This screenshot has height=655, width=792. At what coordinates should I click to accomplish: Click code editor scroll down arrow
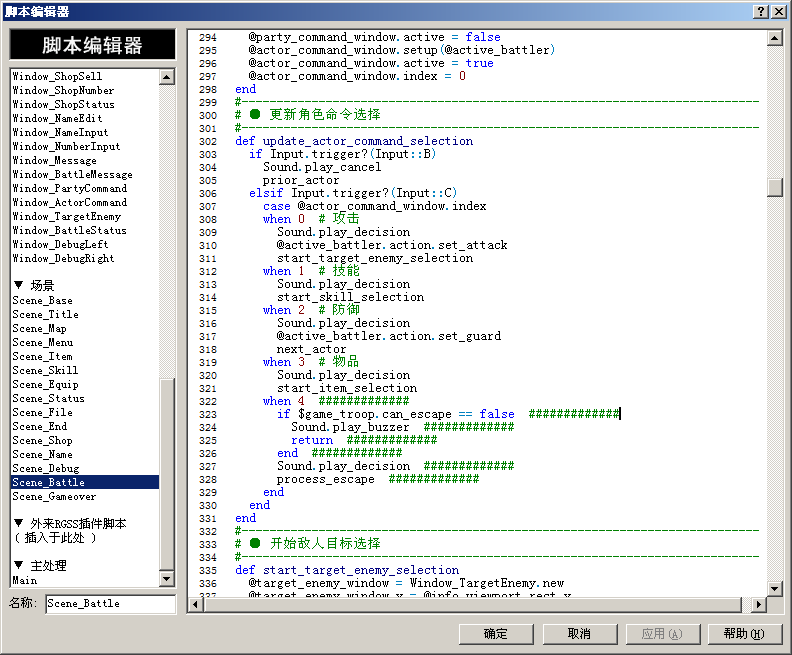pyautogui.click(x=774, y=588)
